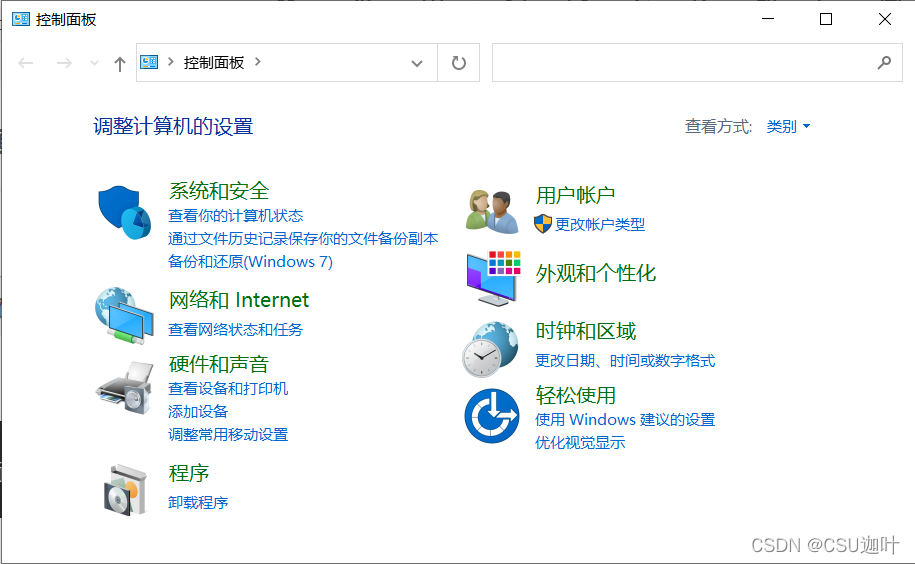Open the Appearance and Personalization monitor icon

[x=493, y=278]
